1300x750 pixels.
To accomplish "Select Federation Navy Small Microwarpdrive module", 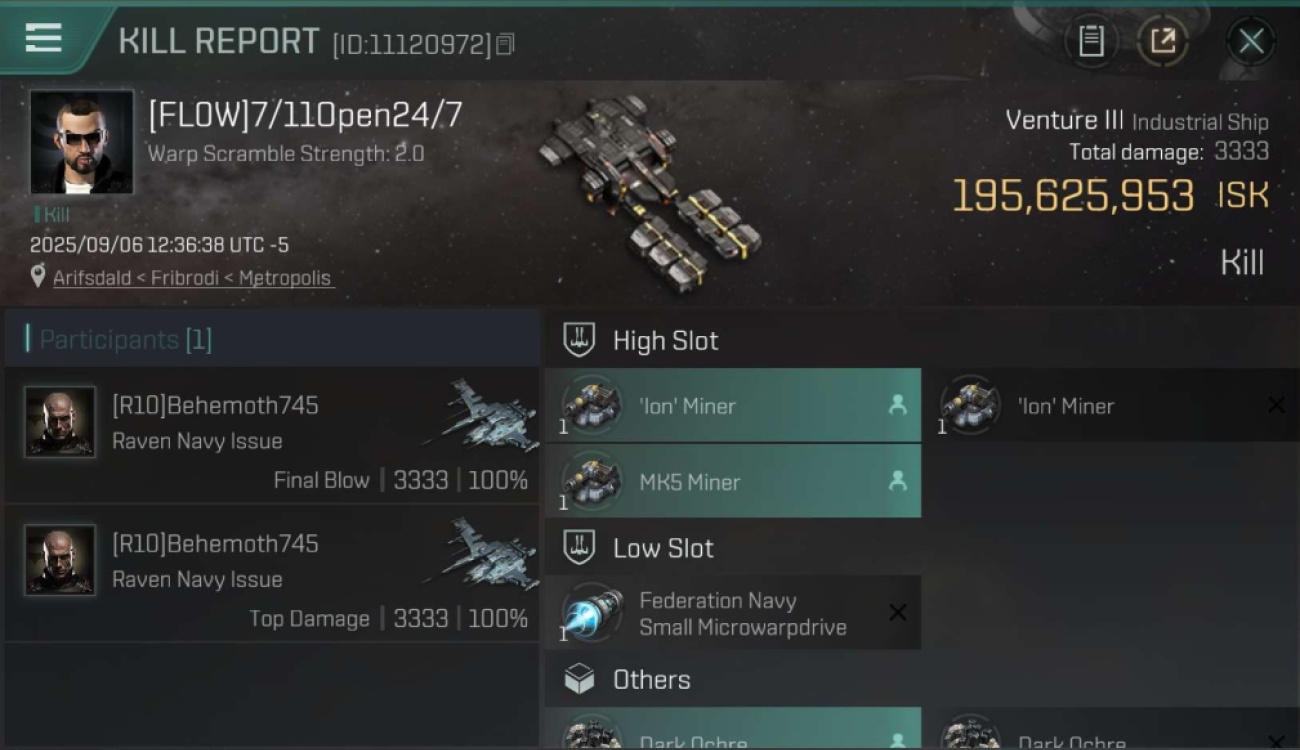I will pos(733,613).
